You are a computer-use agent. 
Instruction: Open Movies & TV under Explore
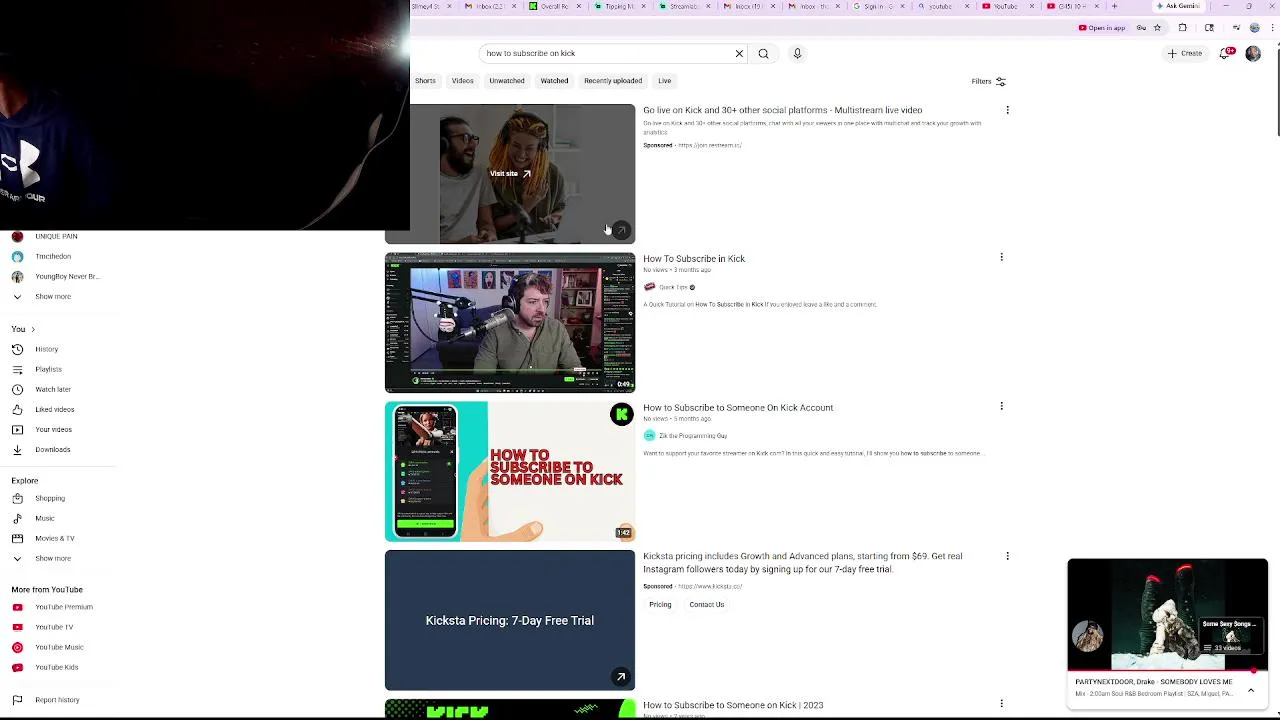coord(57,538)
